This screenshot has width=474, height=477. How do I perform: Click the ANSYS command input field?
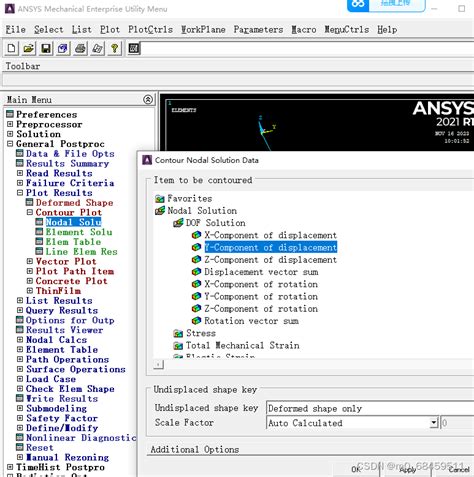coord(307,49)
